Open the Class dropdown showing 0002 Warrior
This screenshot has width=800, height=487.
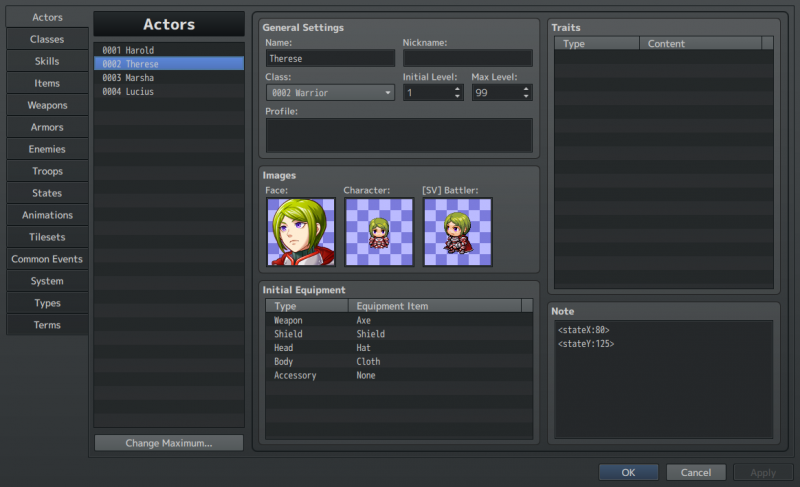click(x=330, y=93)
